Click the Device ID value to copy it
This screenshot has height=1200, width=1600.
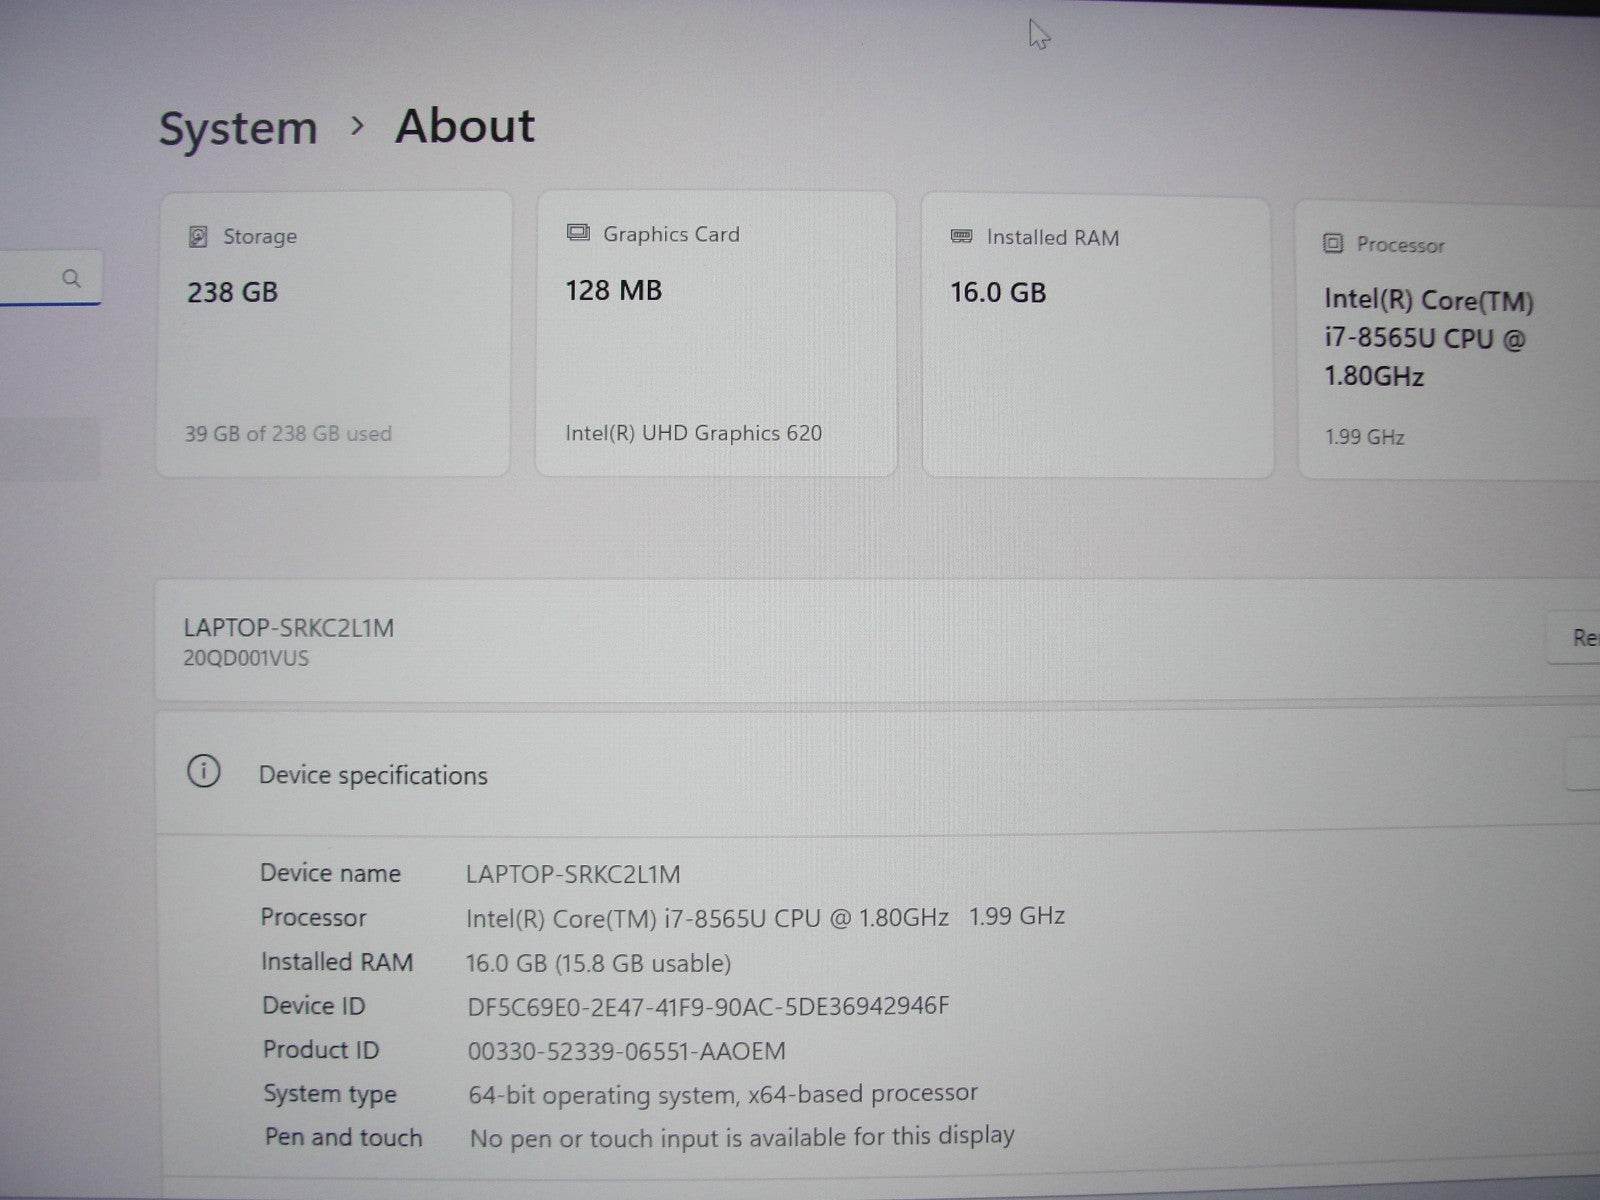click(x=709, y=1006)
